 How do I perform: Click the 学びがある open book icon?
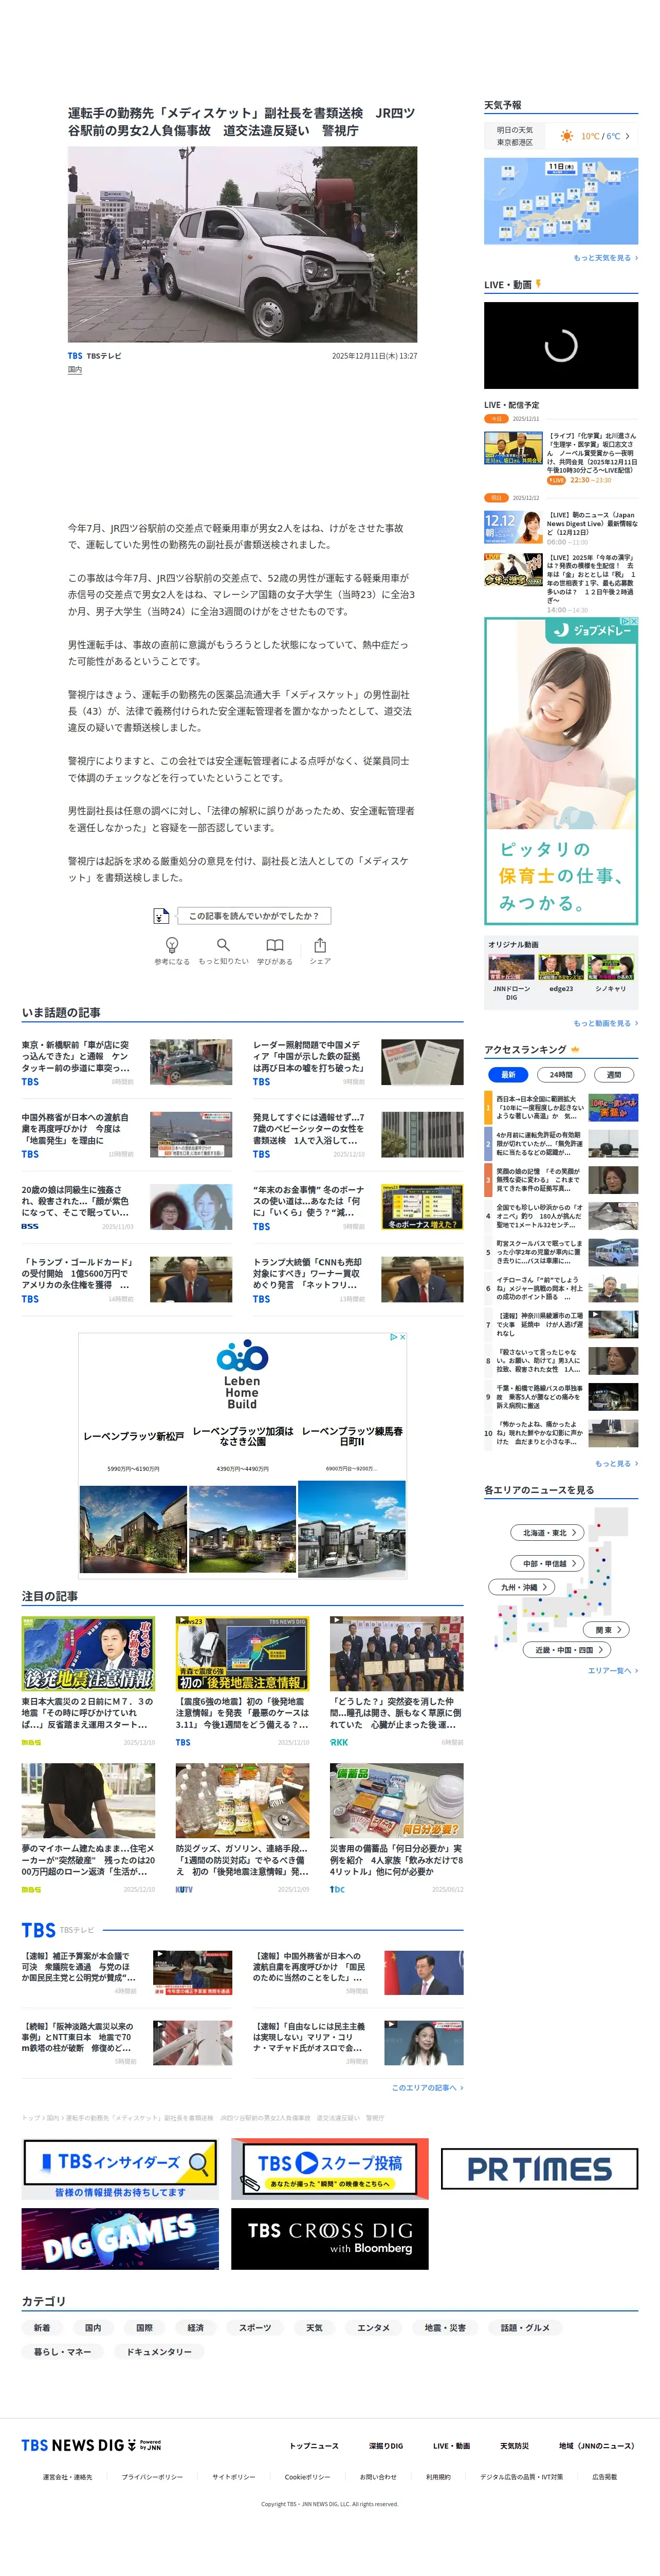(x=275, y=945)
